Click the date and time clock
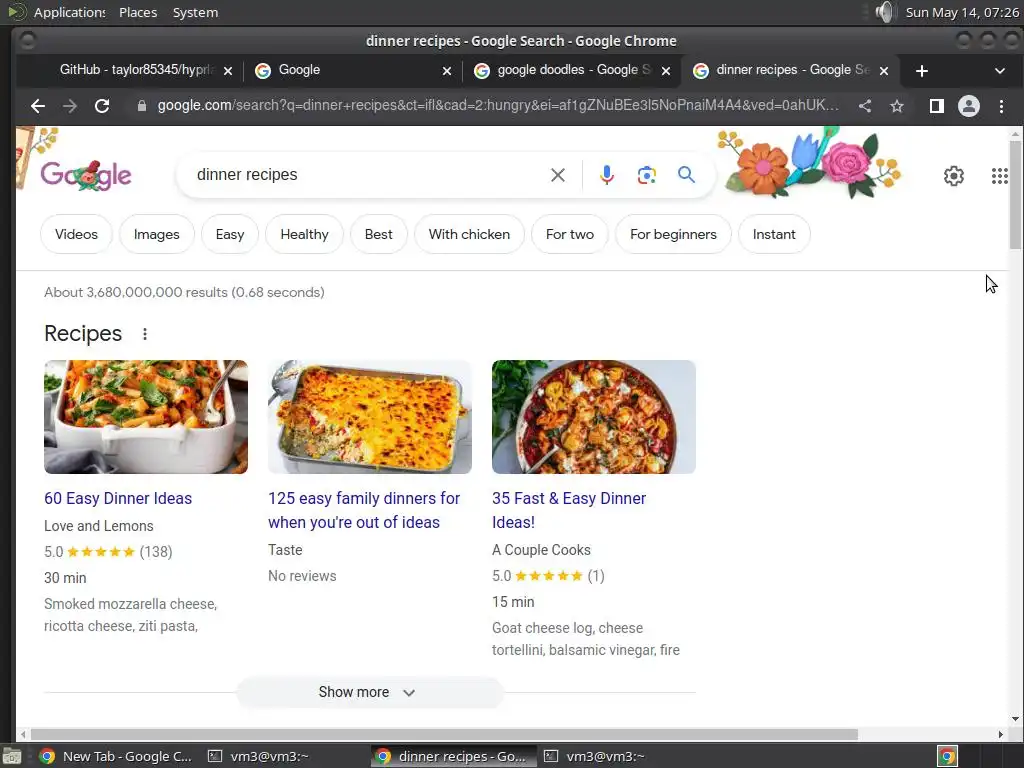 961,12
